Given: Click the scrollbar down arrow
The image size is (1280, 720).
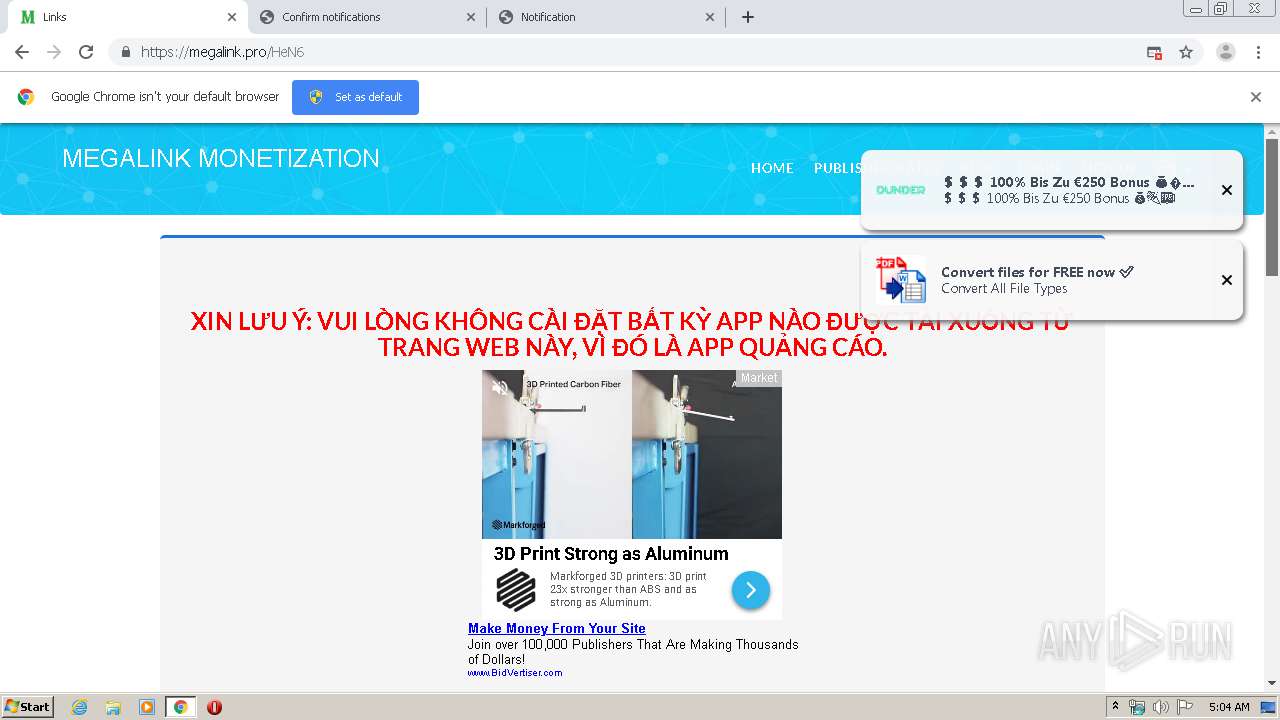Looking at the screenshot, I should click(1272, 684).
